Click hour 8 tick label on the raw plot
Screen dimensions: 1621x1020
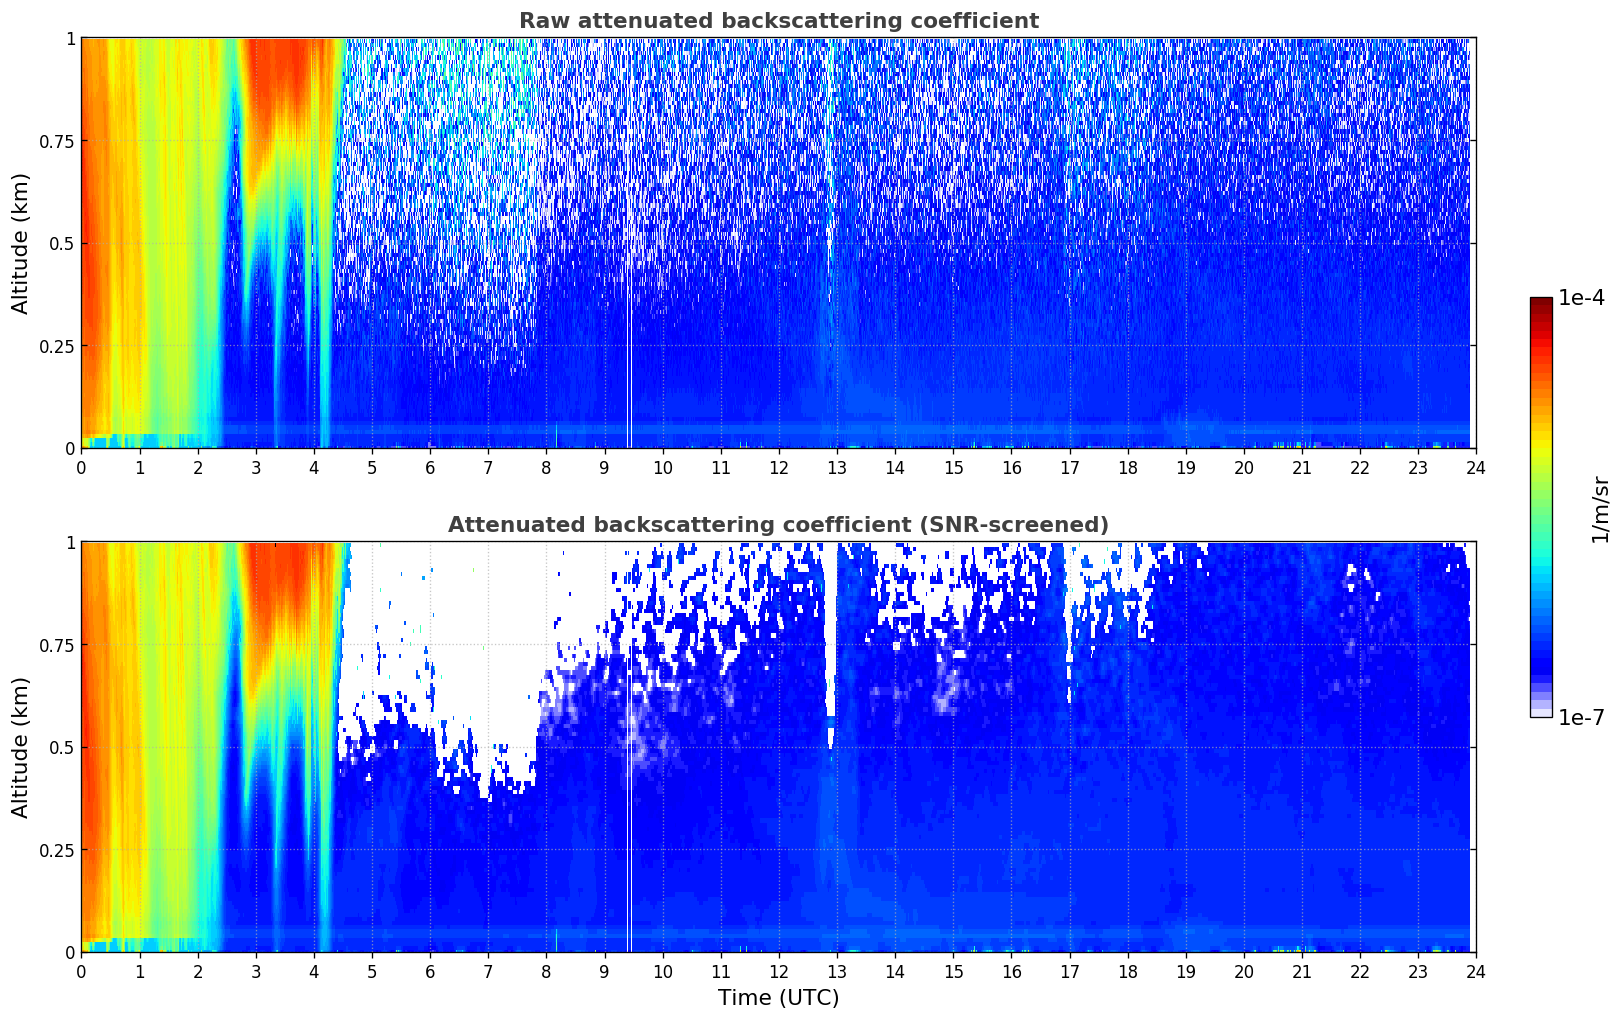[546, 467]
